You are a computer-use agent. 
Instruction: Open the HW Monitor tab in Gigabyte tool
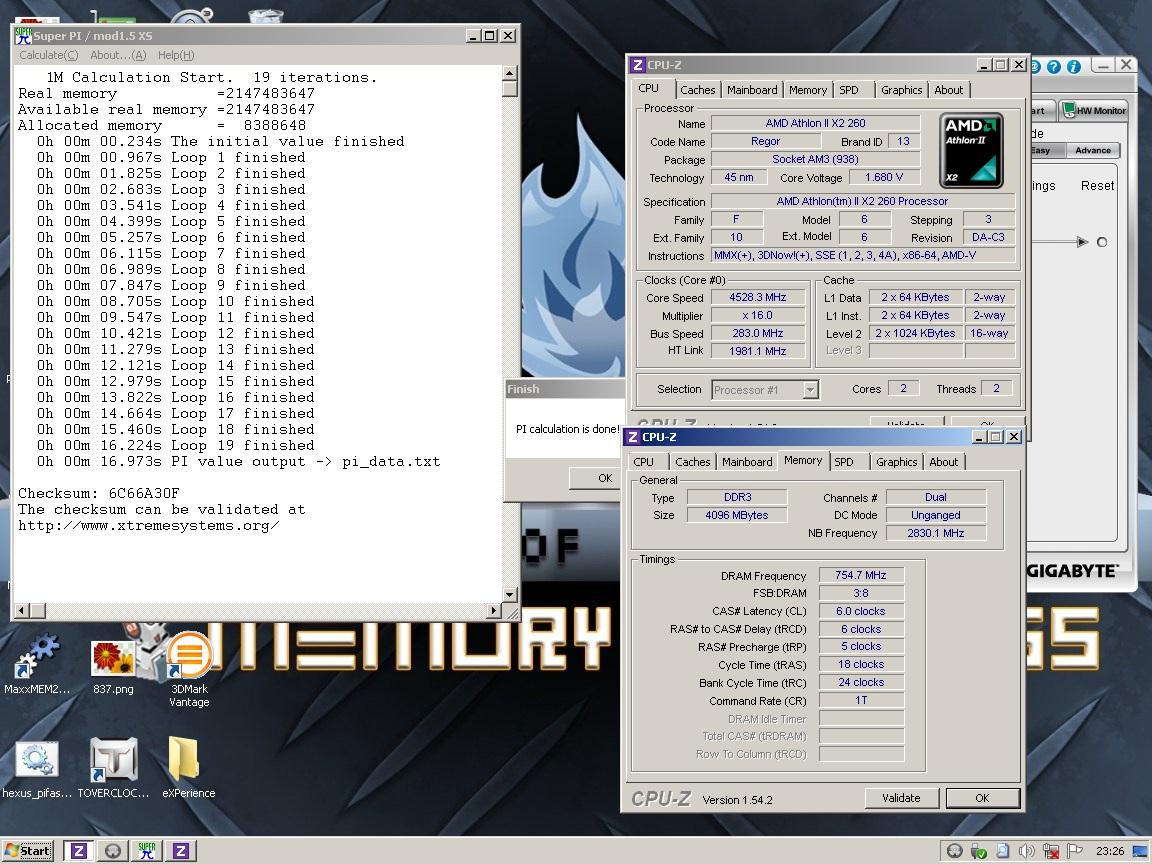click(1093, 110)
